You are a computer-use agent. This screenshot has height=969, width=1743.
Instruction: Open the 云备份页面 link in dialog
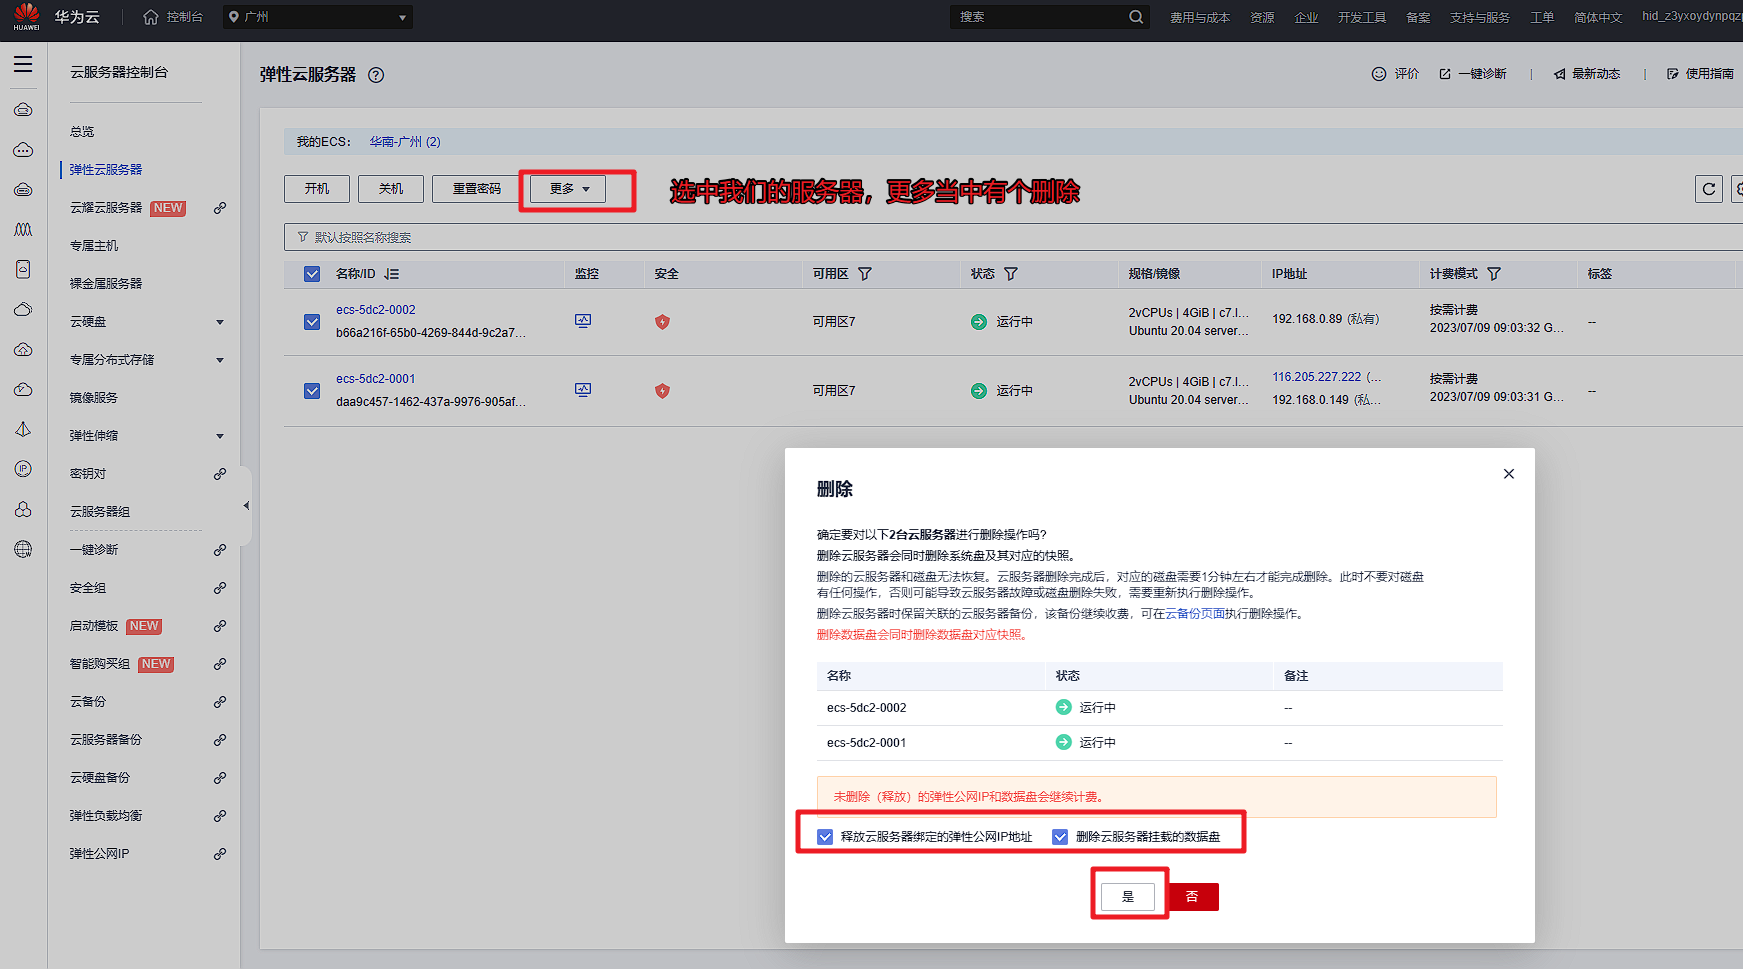[1195, 614]
